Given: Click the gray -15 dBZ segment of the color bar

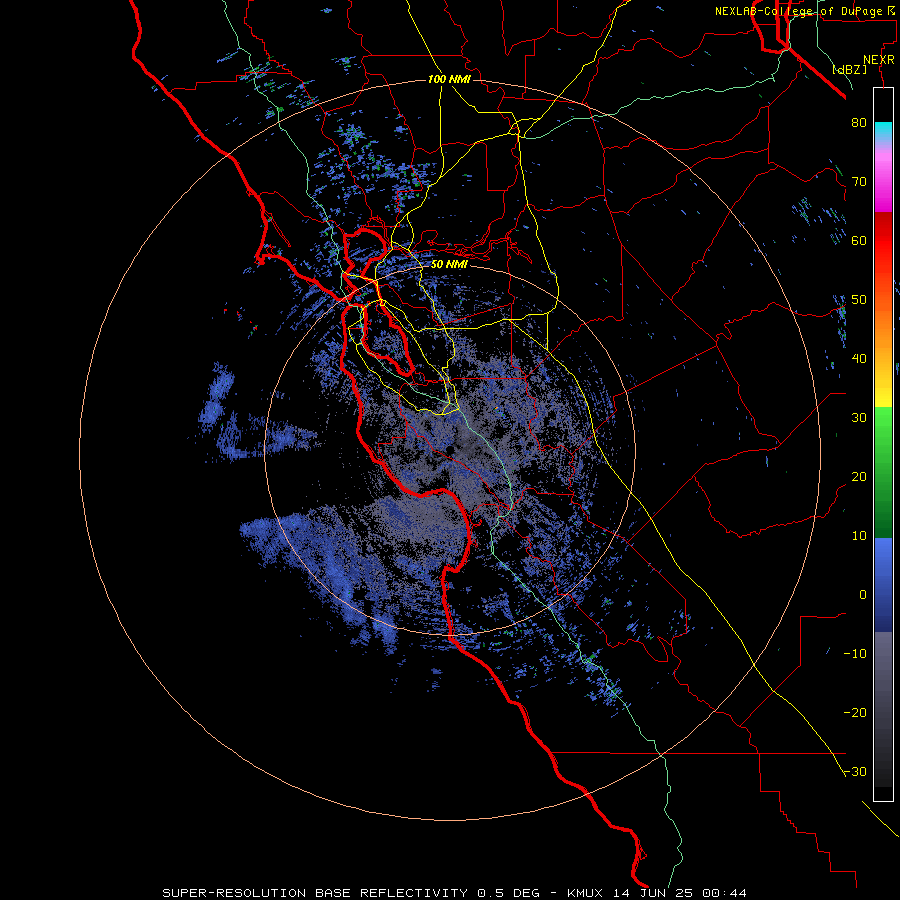Looking at the screenshot, I should 883,683.
